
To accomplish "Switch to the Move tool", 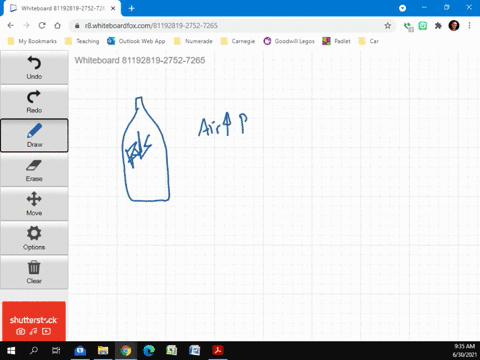I will coord(34,204).
